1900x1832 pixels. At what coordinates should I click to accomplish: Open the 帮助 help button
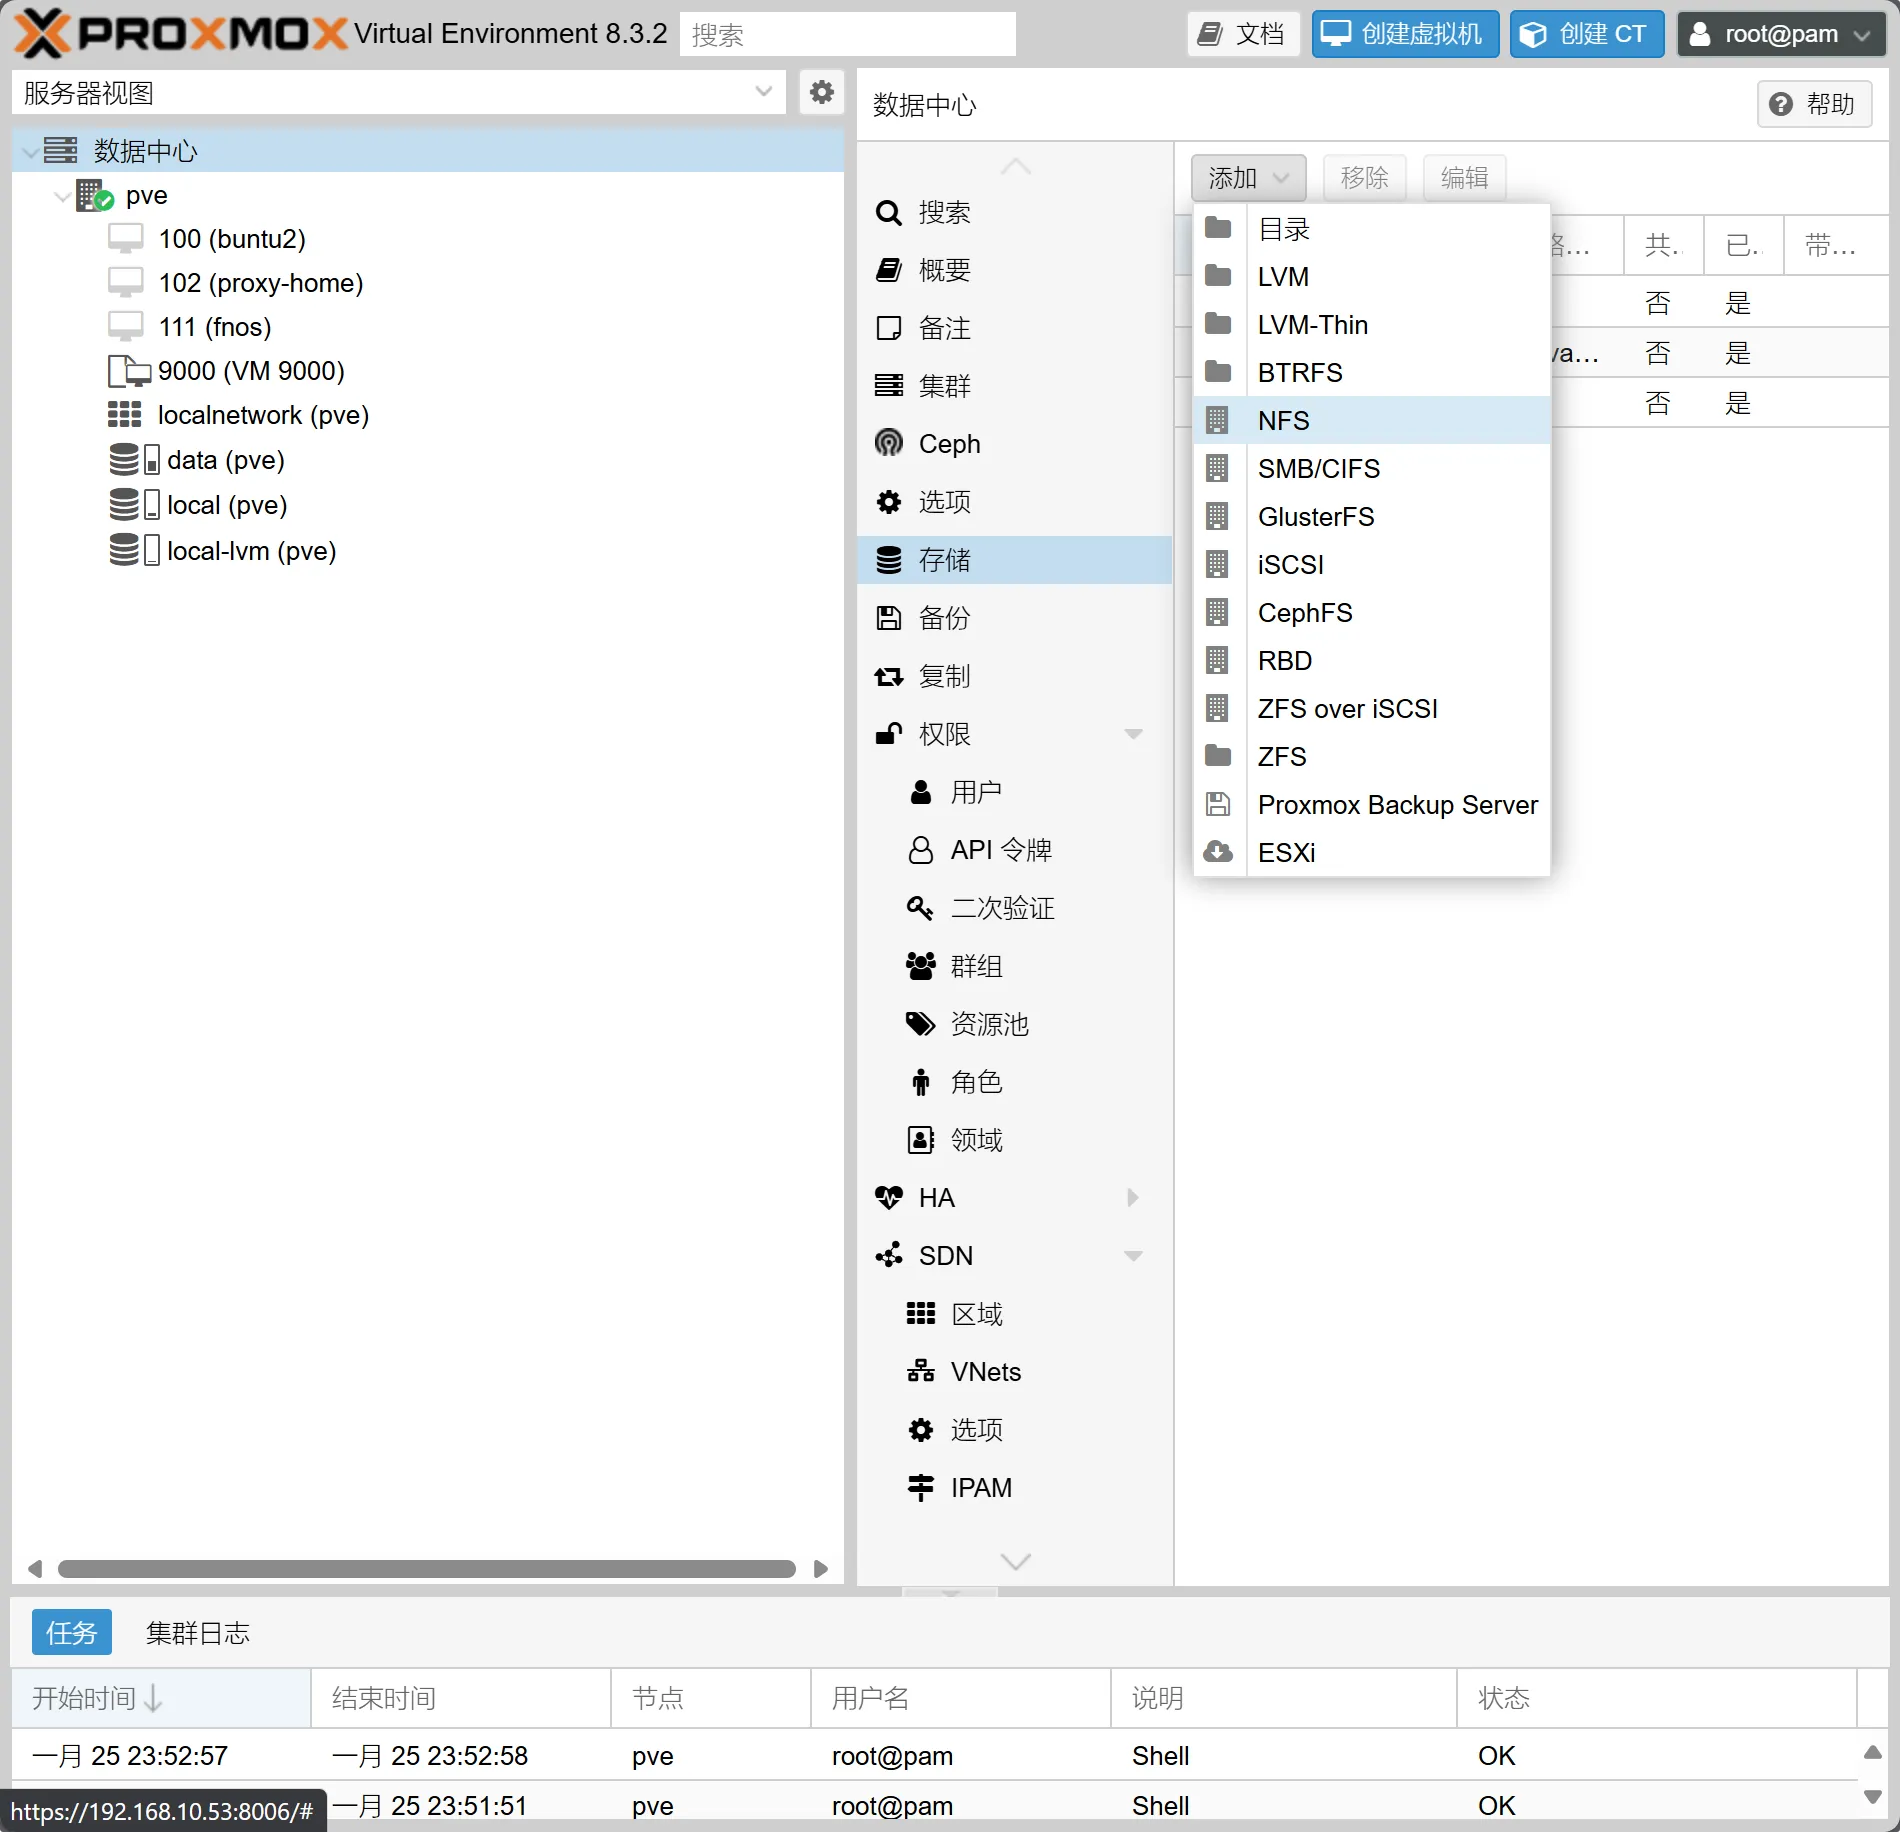click(1814, 104)
